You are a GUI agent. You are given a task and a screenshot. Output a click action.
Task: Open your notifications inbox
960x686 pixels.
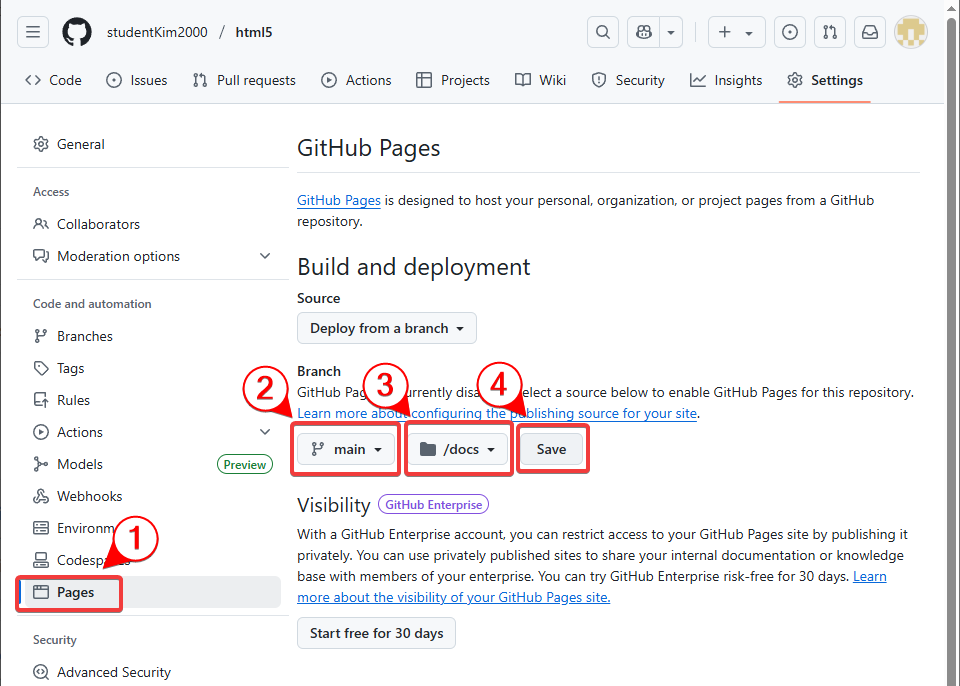[869, 32]
